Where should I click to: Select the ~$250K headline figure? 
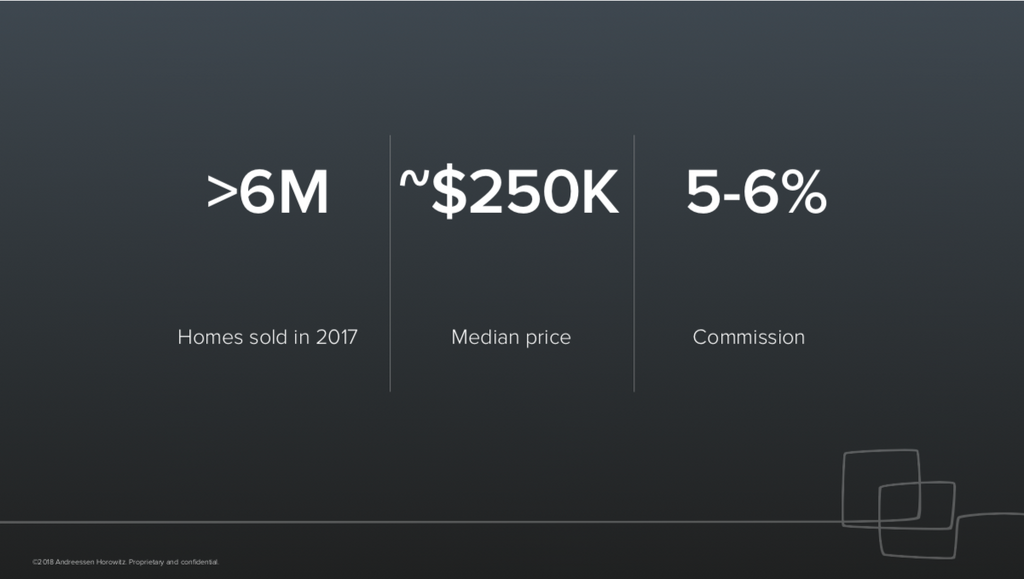click(x=510, y=193)
